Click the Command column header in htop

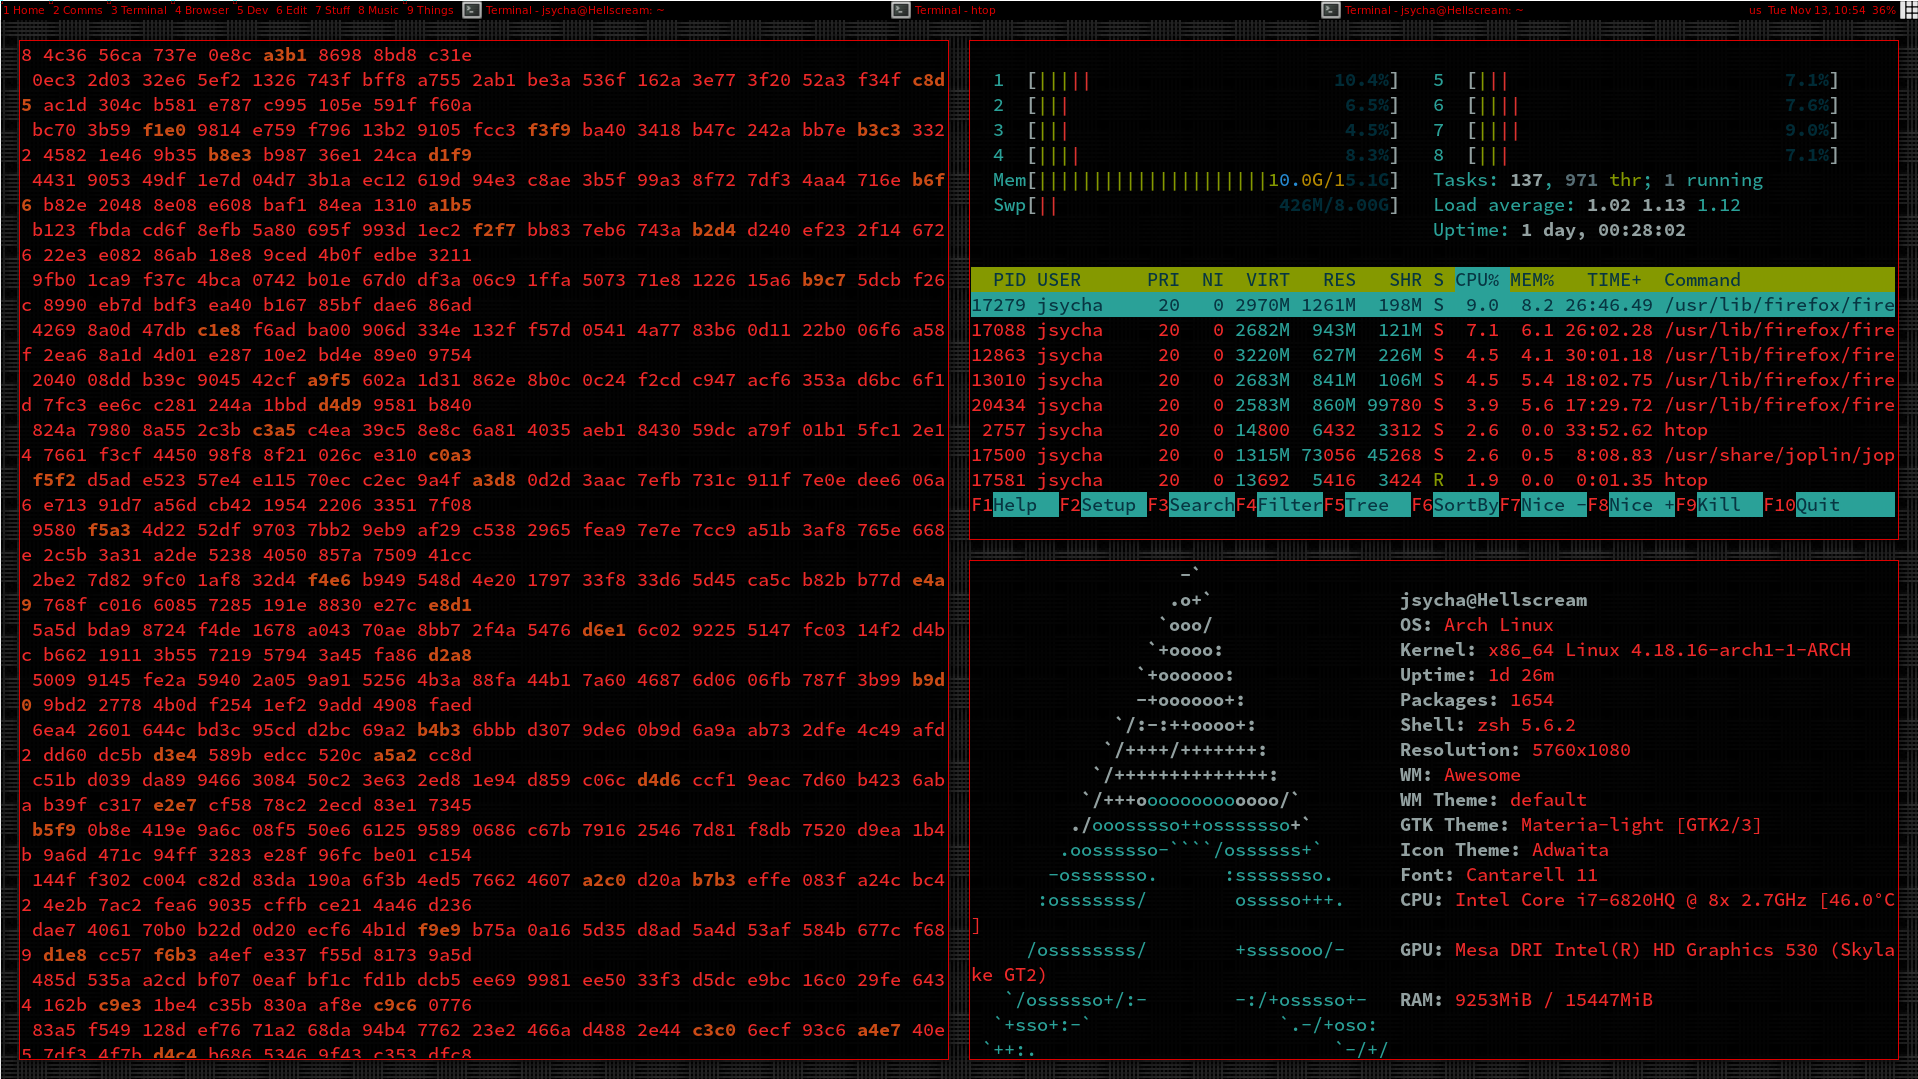point(1702,280)
